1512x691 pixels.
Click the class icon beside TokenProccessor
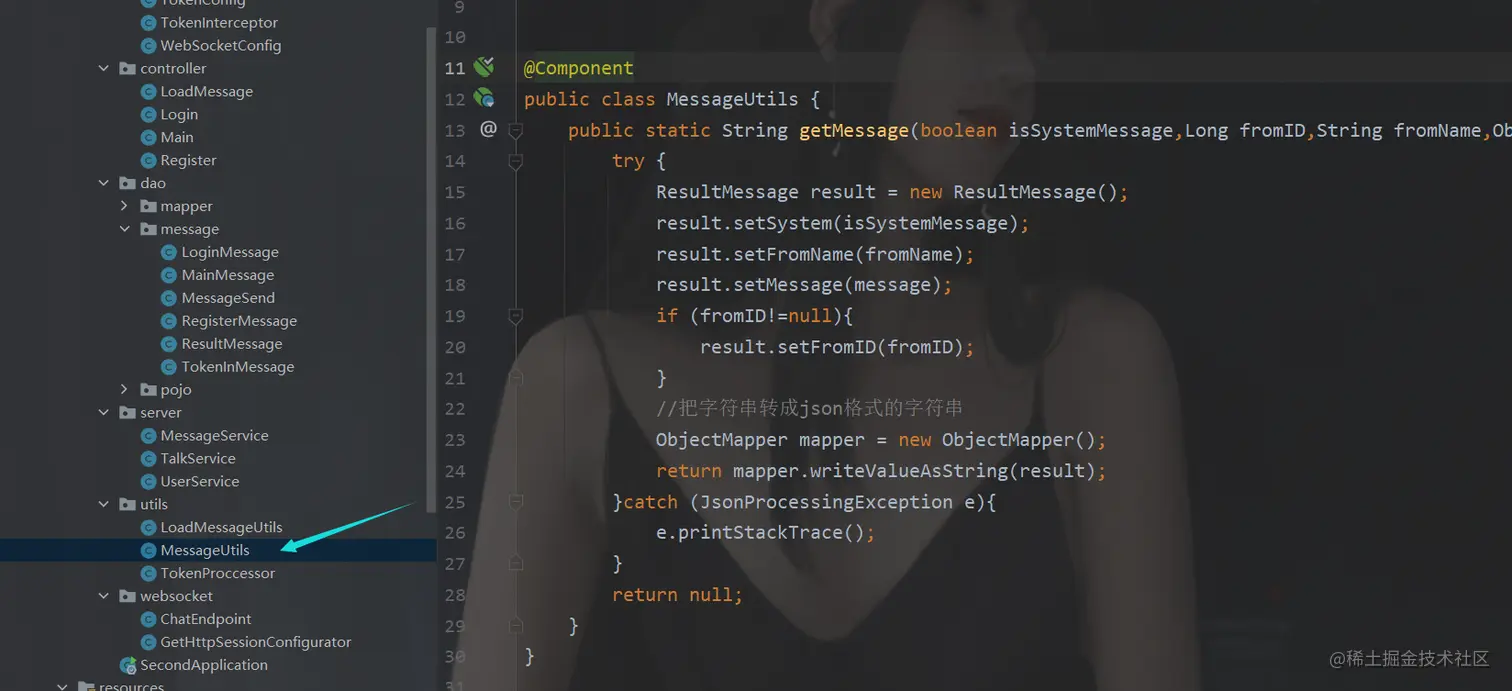click(148, 573)
